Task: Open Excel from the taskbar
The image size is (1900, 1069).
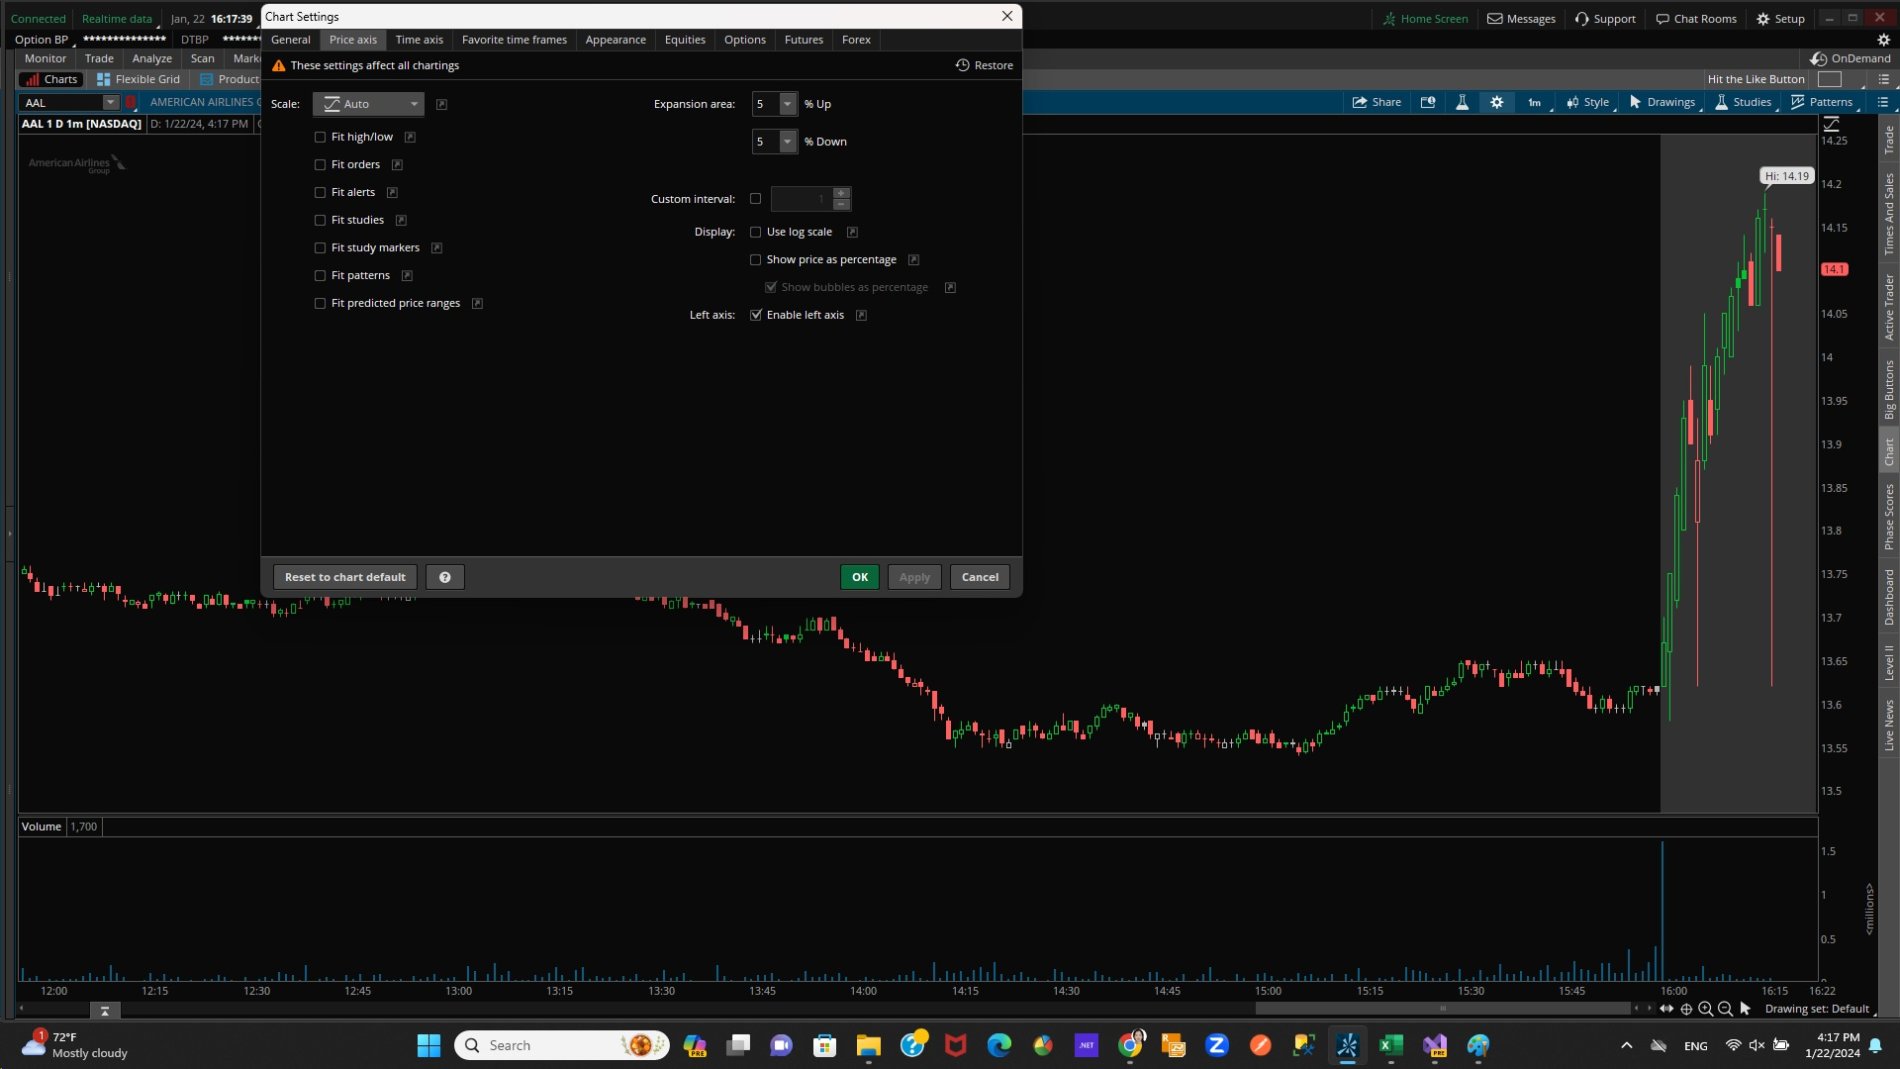Action: pyautogui.click(x=1390, y=1045)
